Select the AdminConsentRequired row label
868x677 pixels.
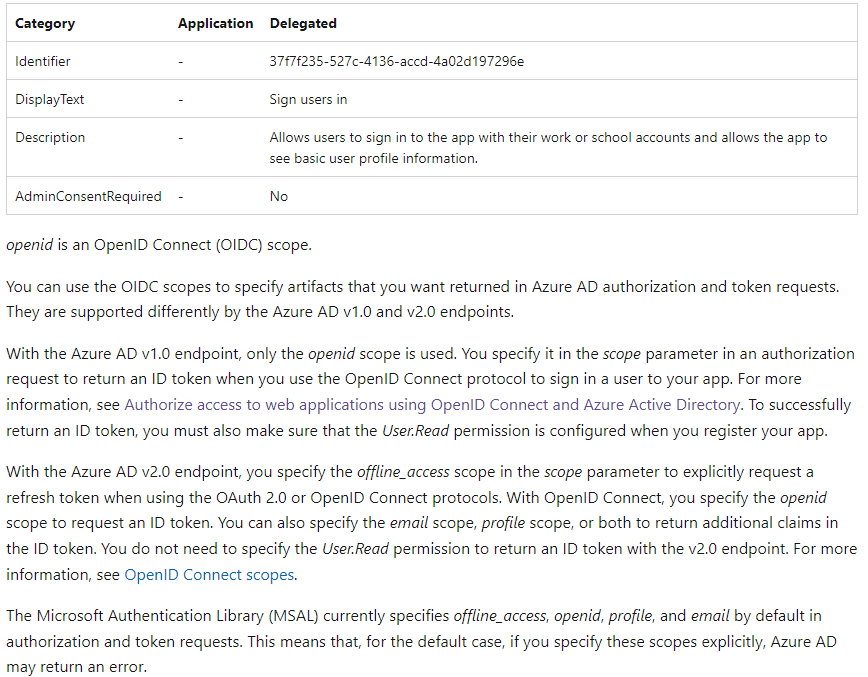pyautogui.click(x=88, y=196)
